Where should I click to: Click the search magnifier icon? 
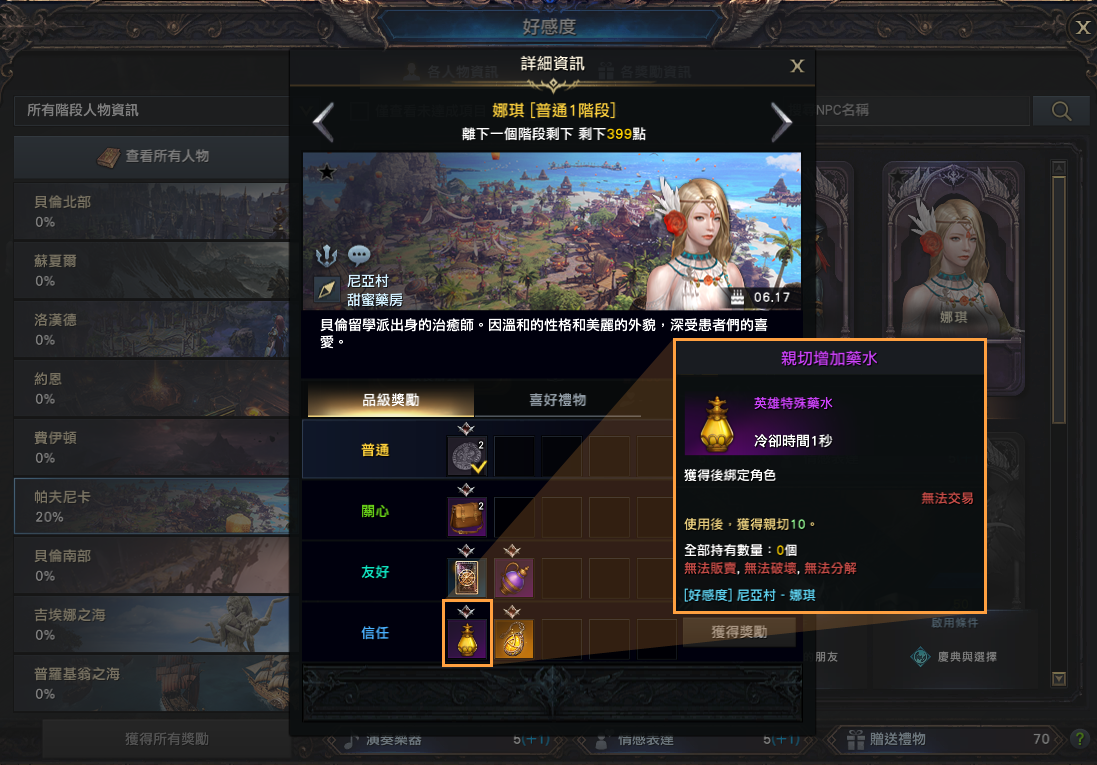click(x=1061, y=111)
